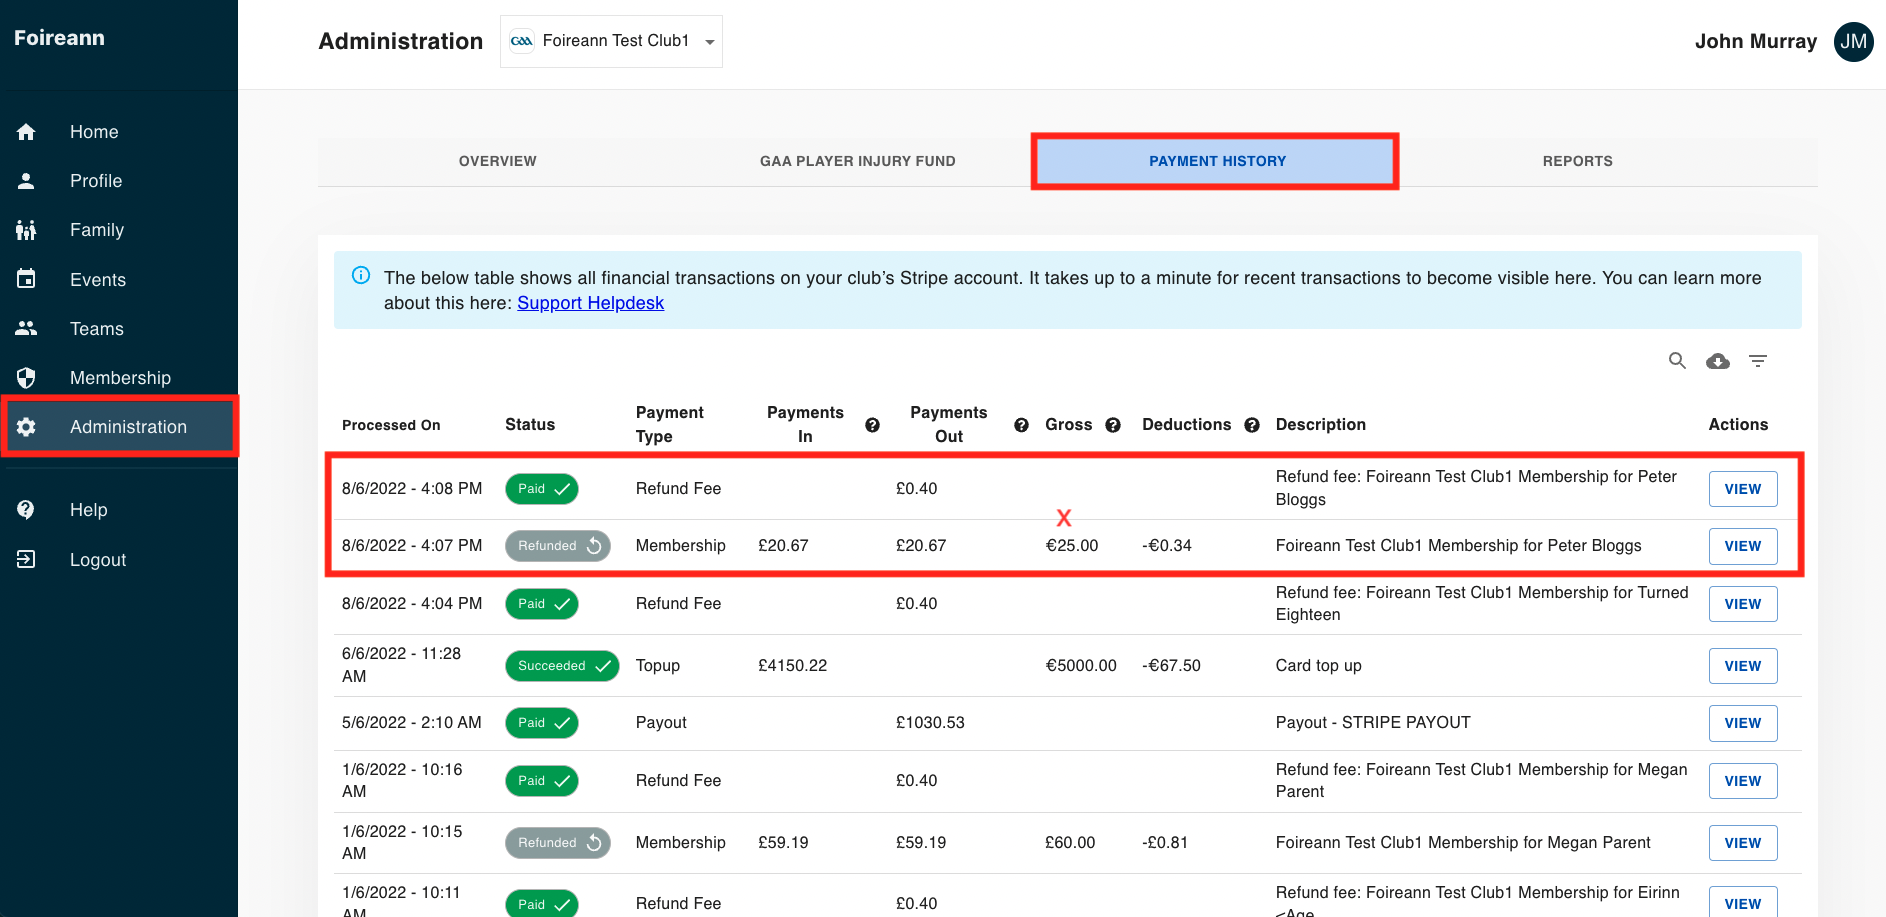Click the Logout exit icon
This screenshot has width=1886, height=917.
pos(26,559)
